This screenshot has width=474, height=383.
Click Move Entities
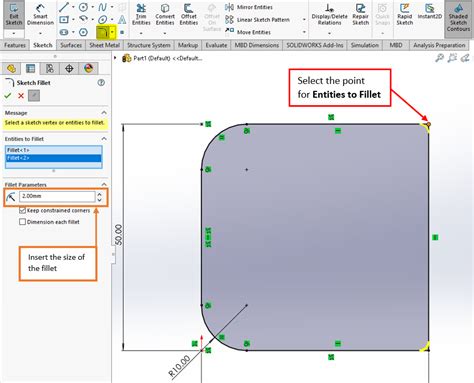pyautogui.click(x=248, y=32)
